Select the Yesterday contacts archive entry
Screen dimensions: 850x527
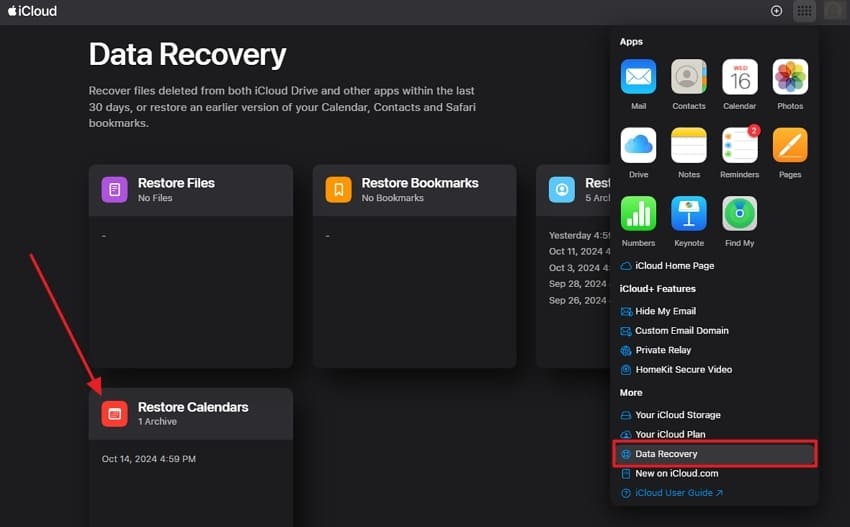579,235
